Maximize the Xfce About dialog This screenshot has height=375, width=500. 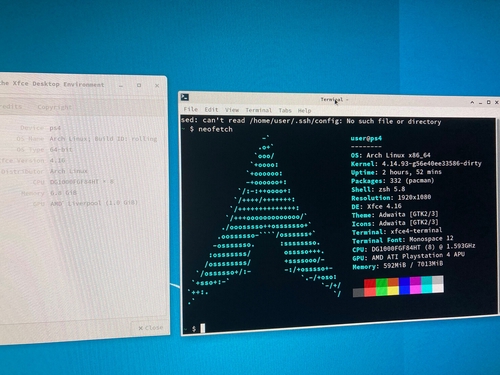tap(139, 85)
